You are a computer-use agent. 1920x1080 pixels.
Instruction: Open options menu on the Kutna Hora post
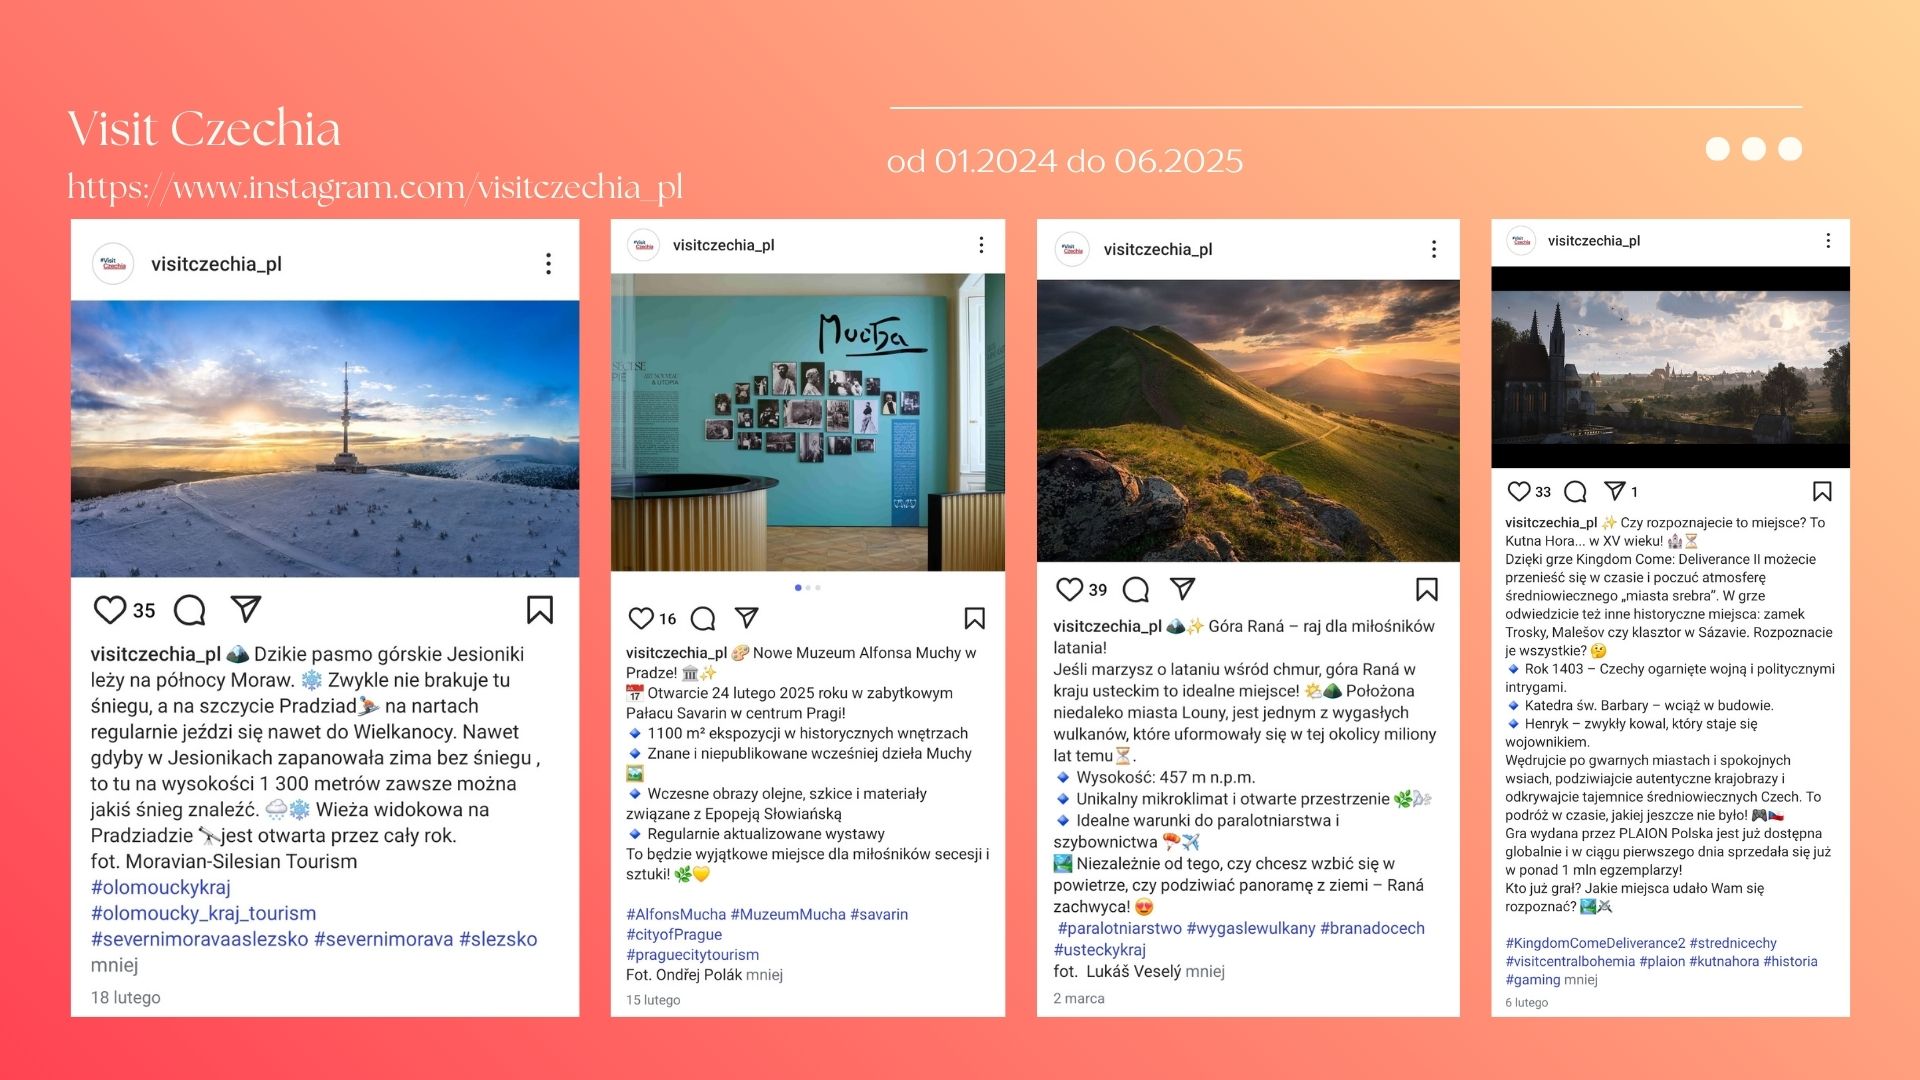[1828, 240]
